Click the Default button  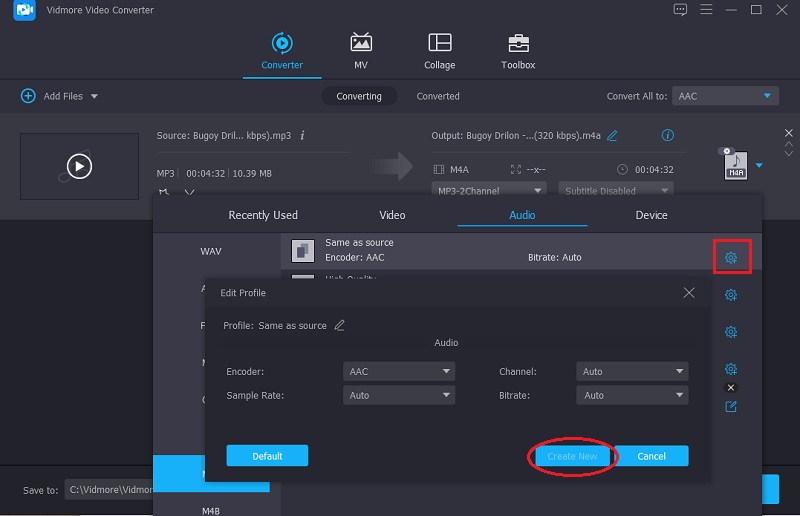(267, 456)
